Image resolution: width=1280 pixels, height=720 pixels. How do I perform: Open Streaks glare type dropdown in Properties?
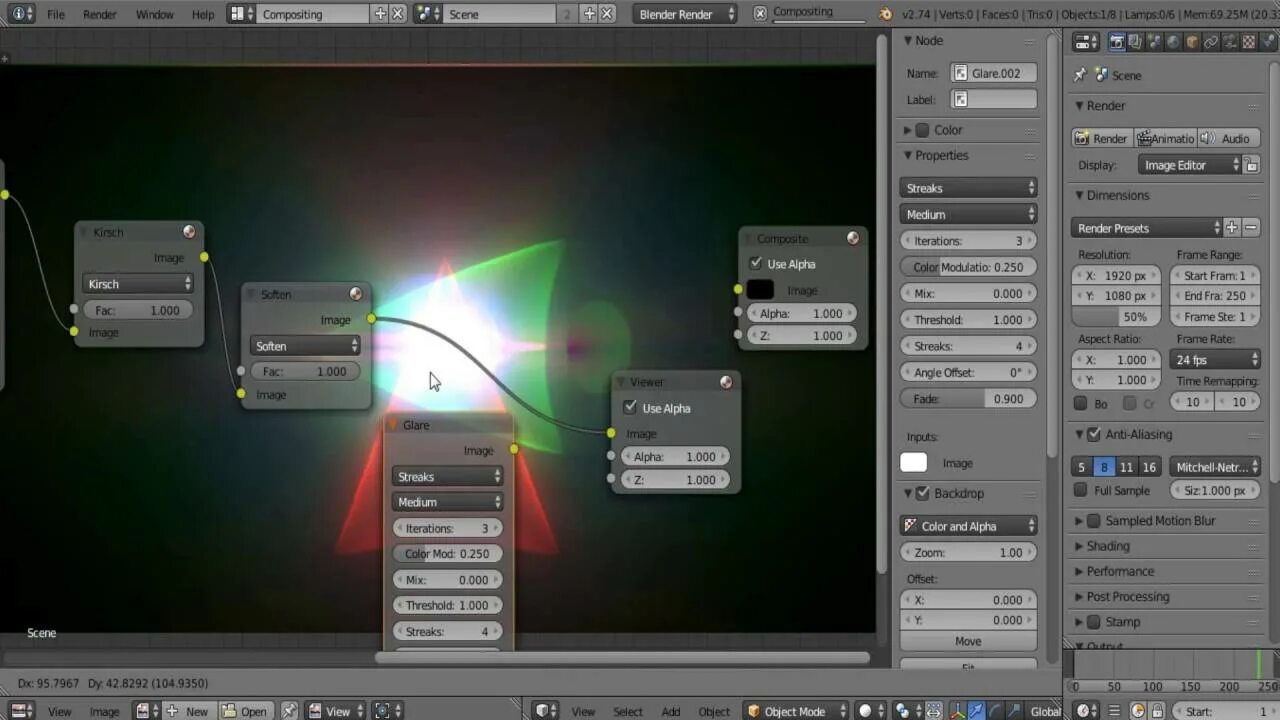pos(968,188)
